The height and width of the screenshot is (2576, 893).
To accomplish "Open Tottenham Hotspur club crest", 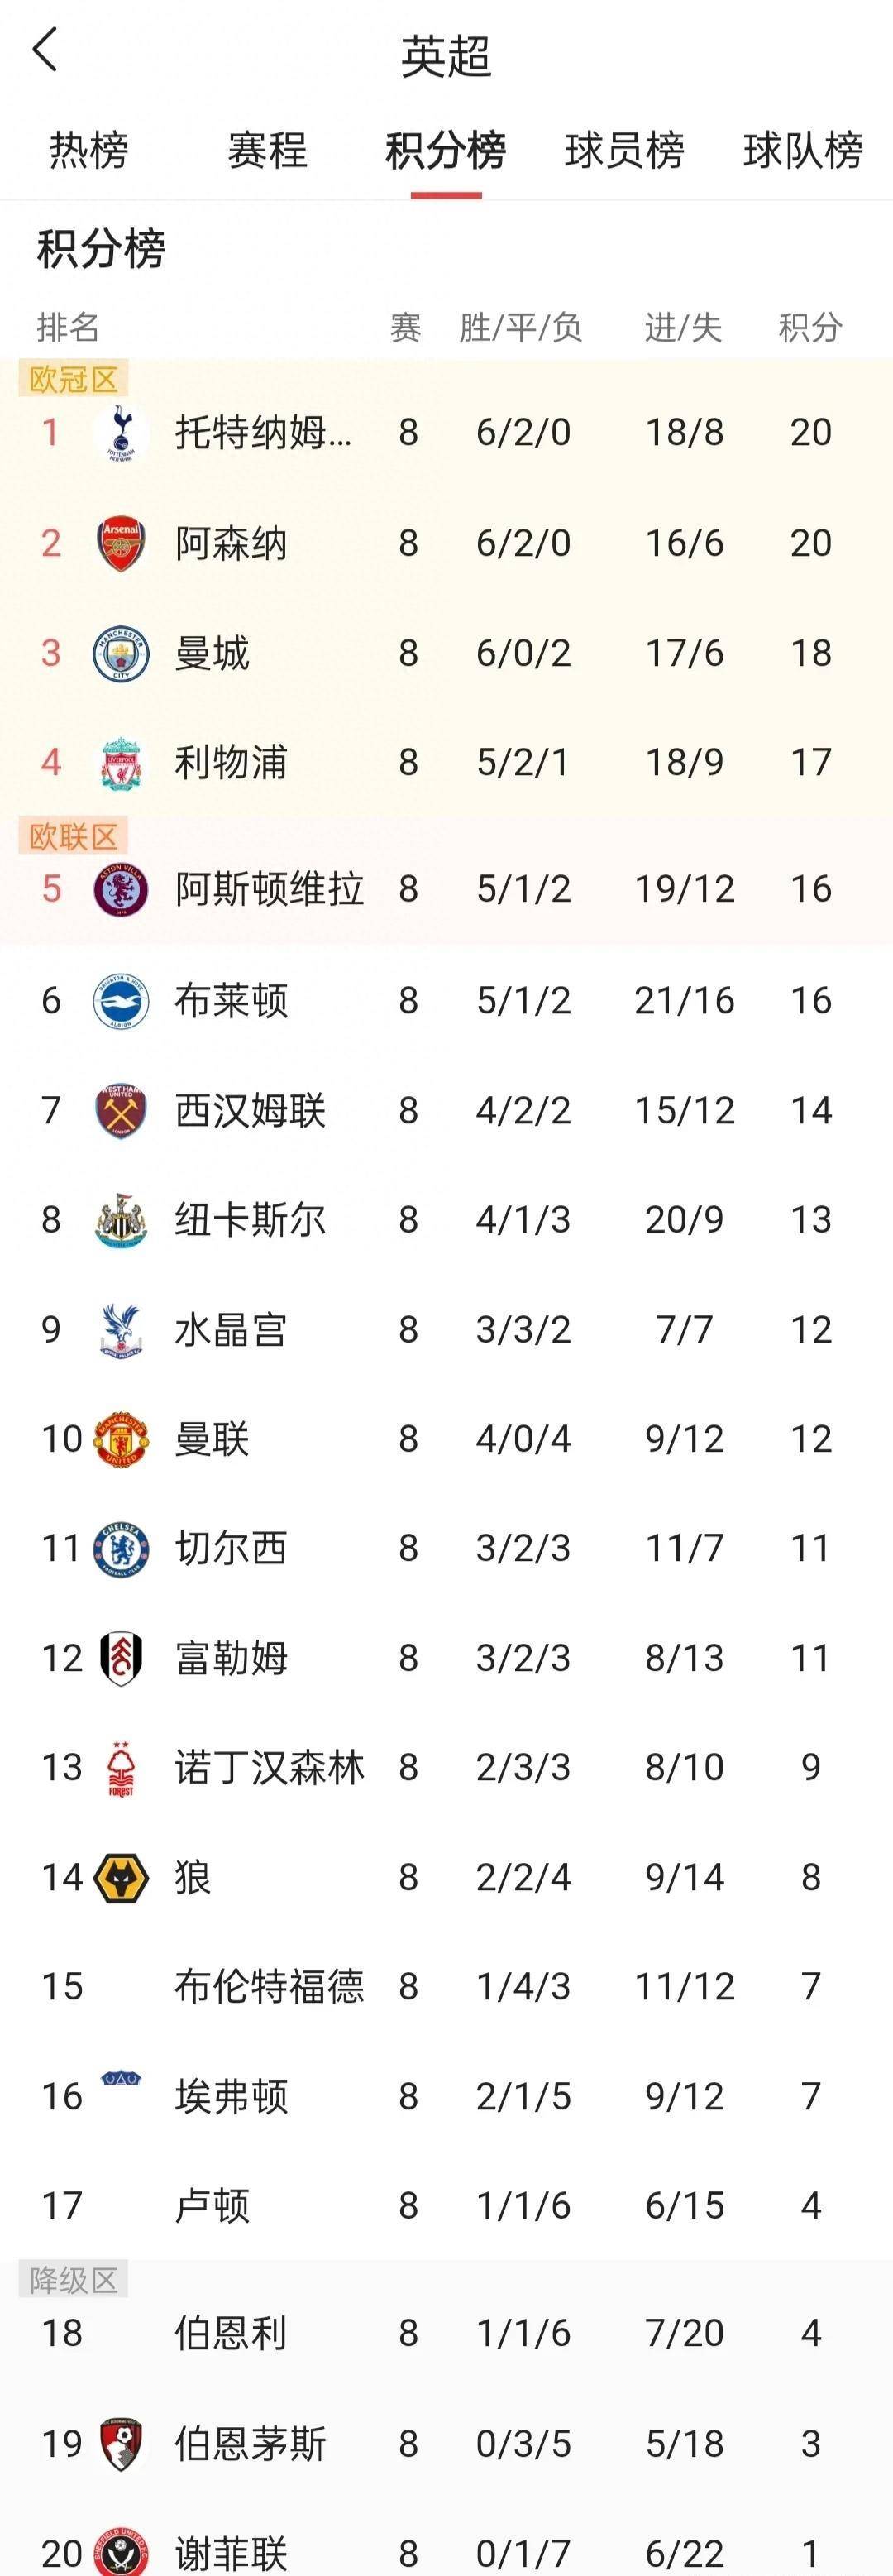I will point(121,432).
